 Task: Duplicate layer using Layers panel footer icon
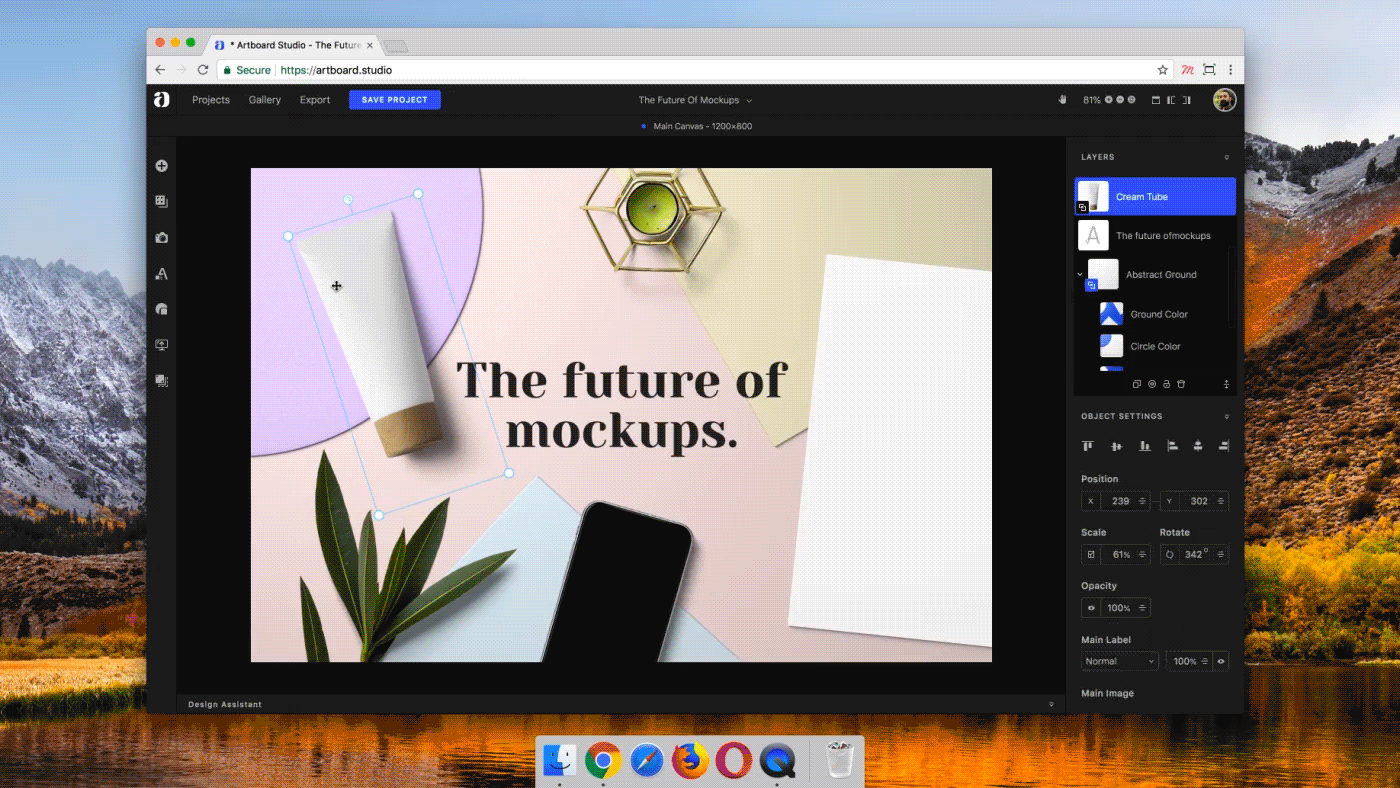pyautogui.click(x=1137, y=384)
